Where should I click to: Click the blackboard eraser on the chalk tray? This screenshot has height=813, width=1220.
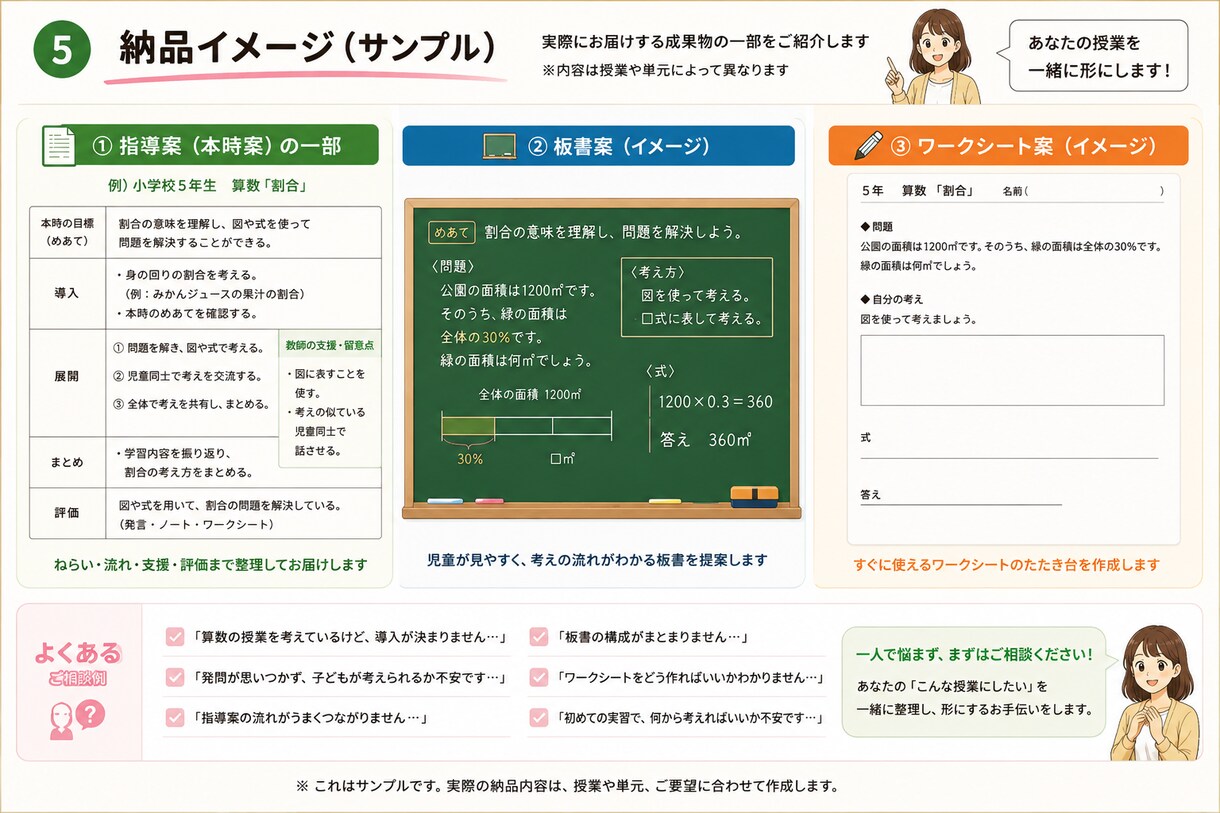(753, 495)
